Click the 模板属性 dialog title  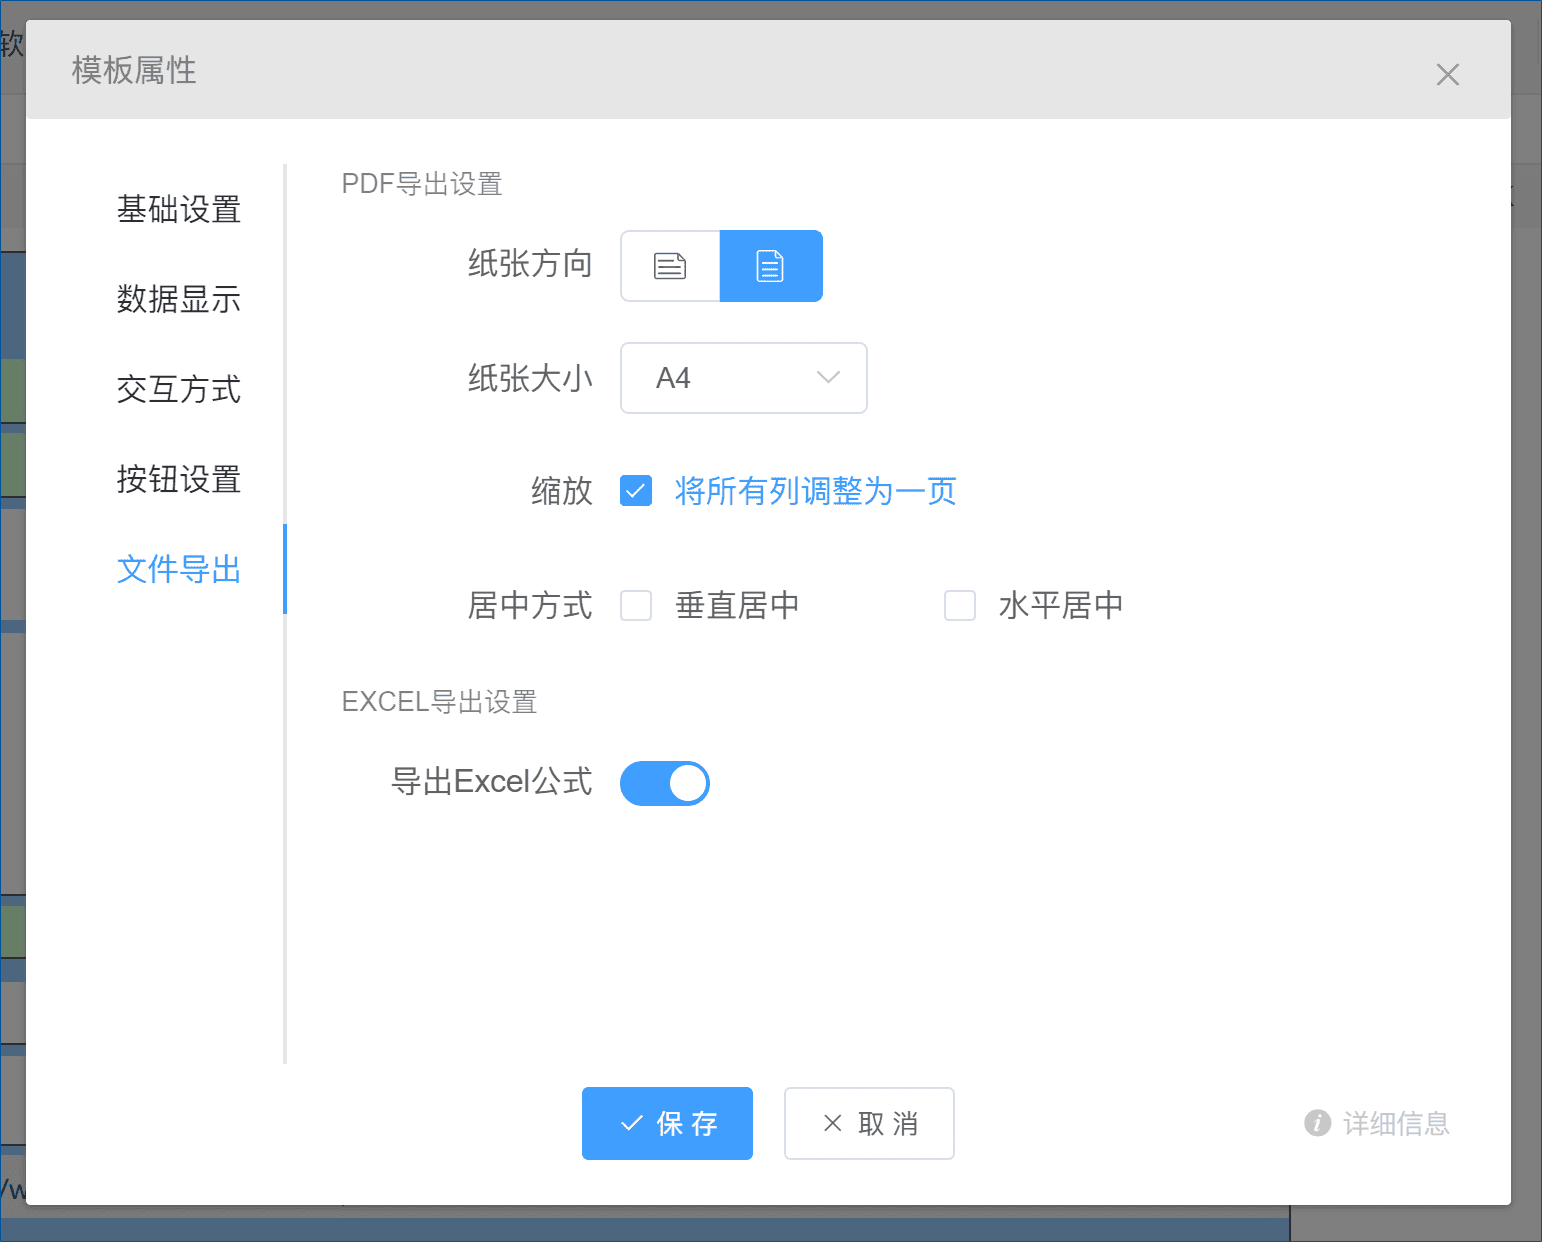tap(134, 70)
